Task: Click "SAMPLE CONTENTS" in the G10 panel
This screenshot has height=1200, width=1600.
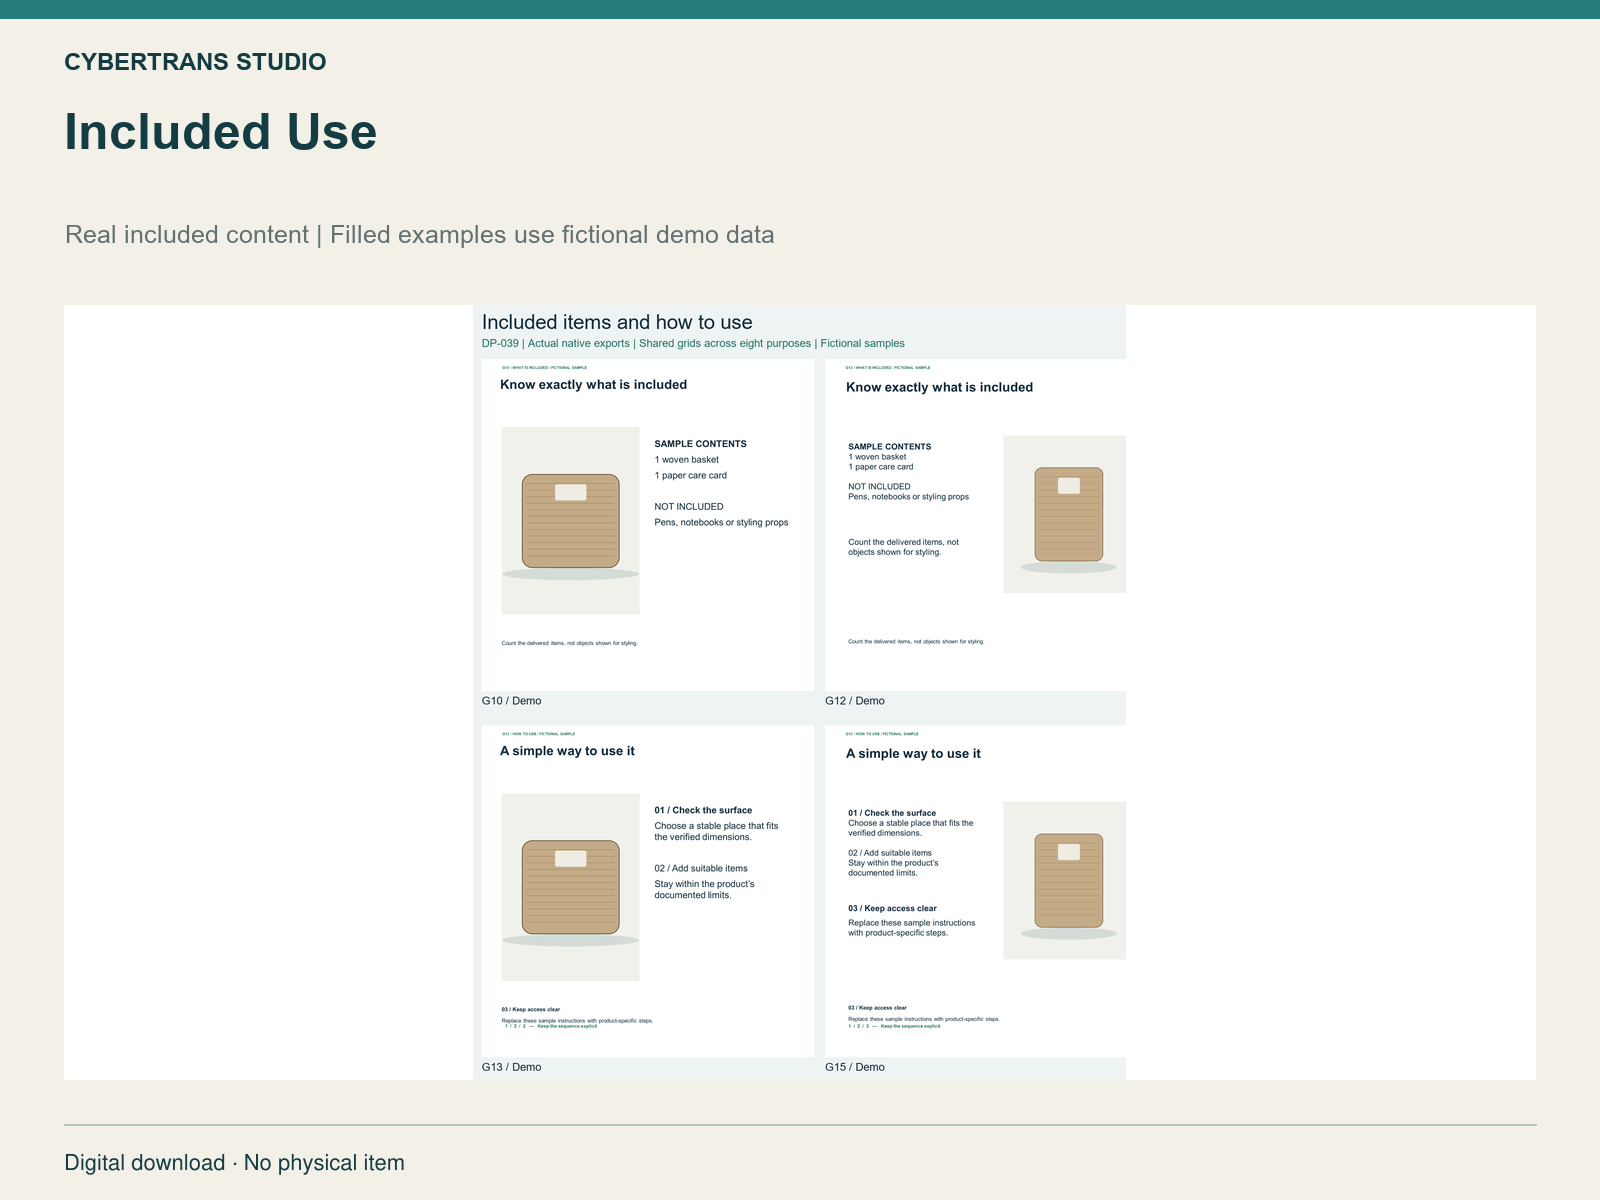Action: coord(701,444)
